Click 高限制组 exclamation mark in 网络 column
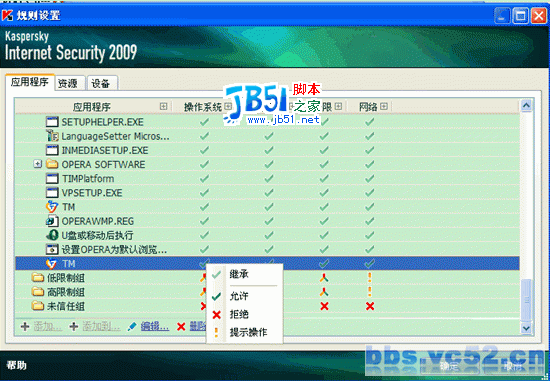The width and height of the screenshot is (550, 381). coord(369,292)
